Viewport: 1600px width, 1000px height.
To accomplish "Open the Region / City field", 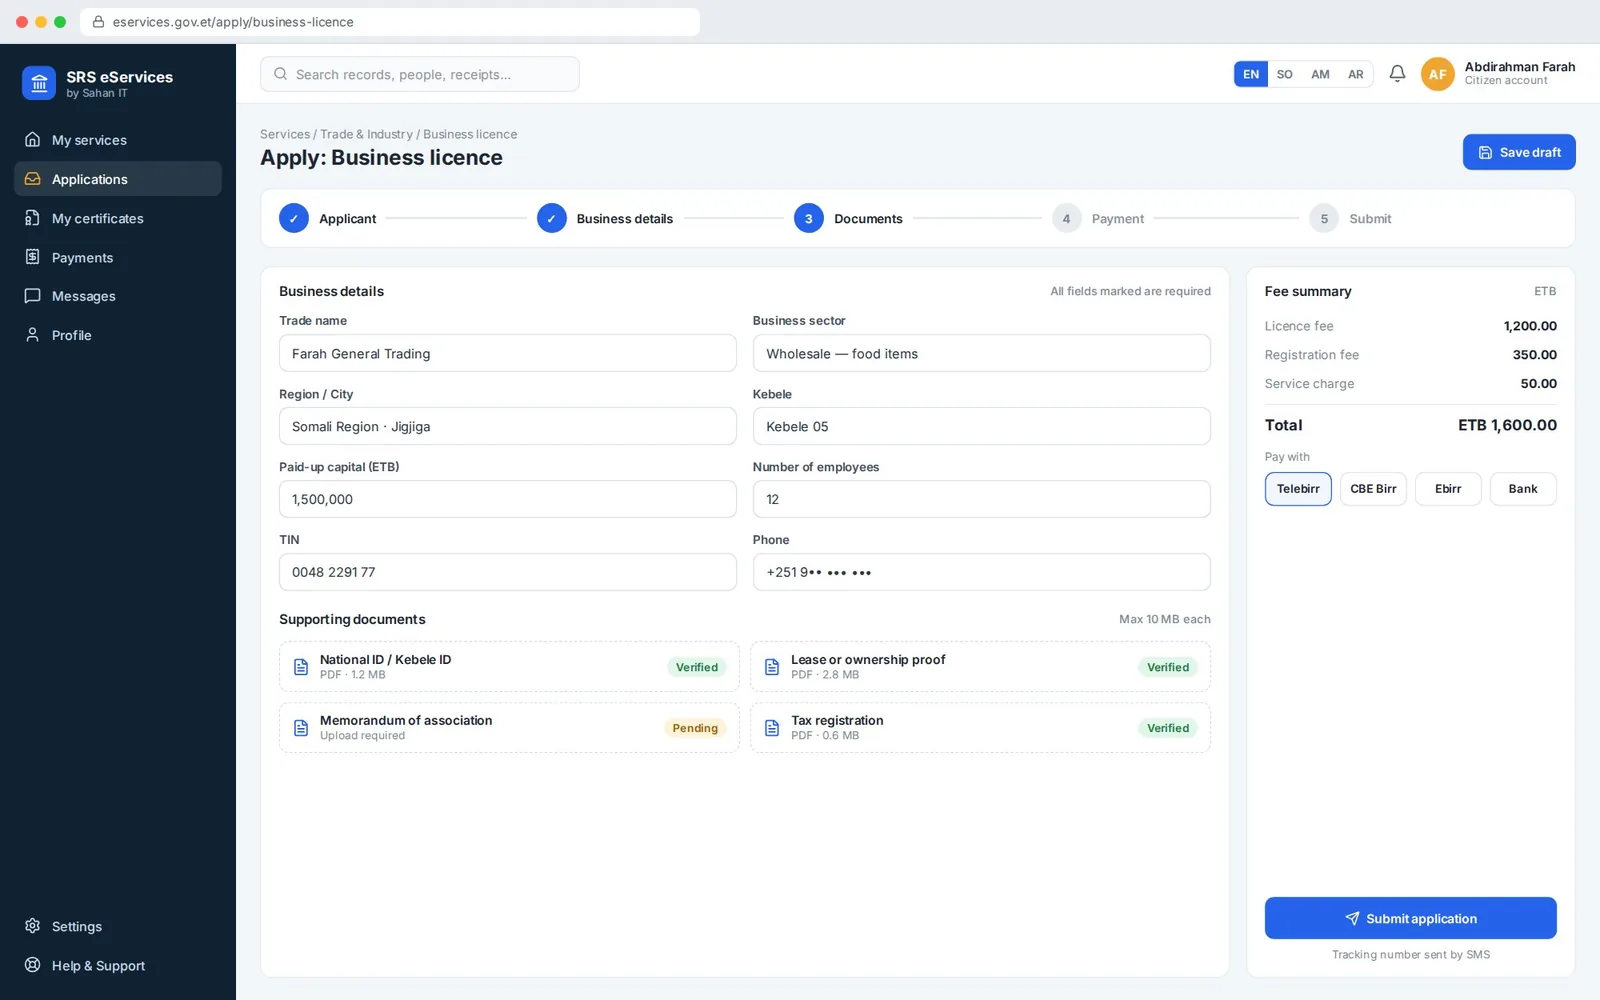I will click(508, 426).
